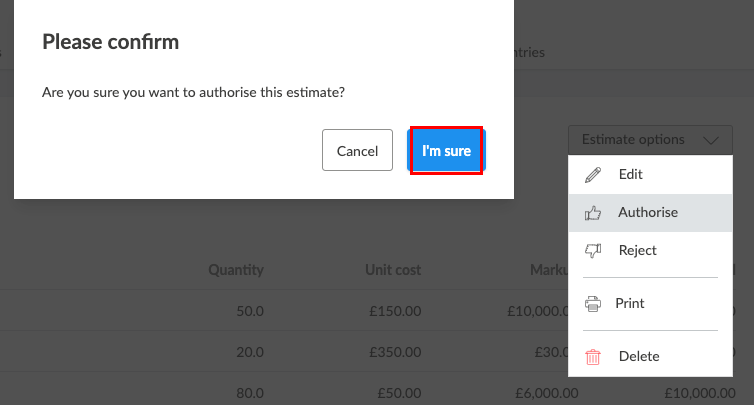754x405 pixels.
Task: Click the printer icon
Action: 593,304
